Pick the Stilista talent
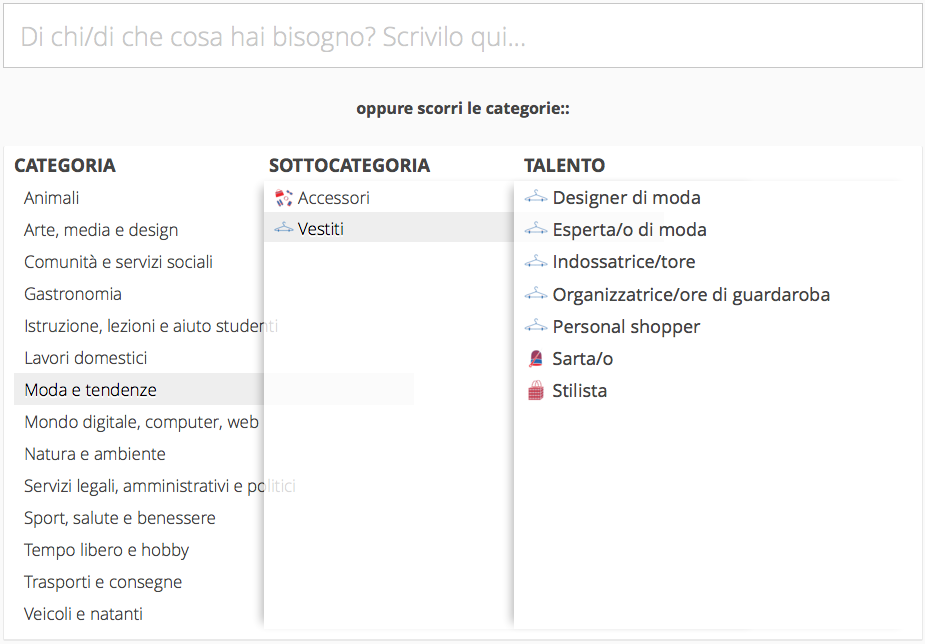This screenshot has height=644, width=925. (580, 391)
